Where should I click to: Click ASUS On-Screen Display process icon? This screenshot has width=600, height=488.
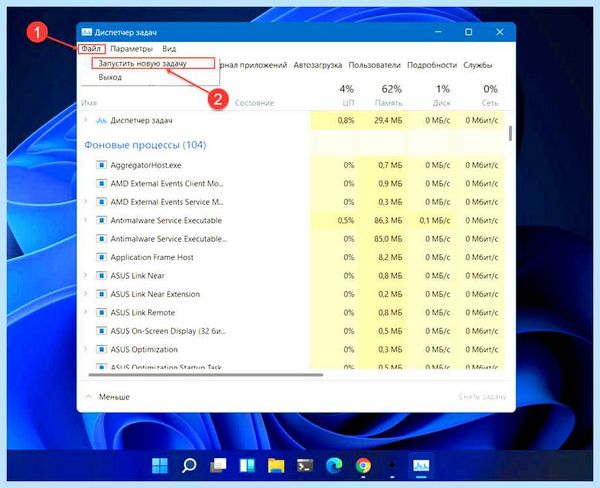[101, 331]
